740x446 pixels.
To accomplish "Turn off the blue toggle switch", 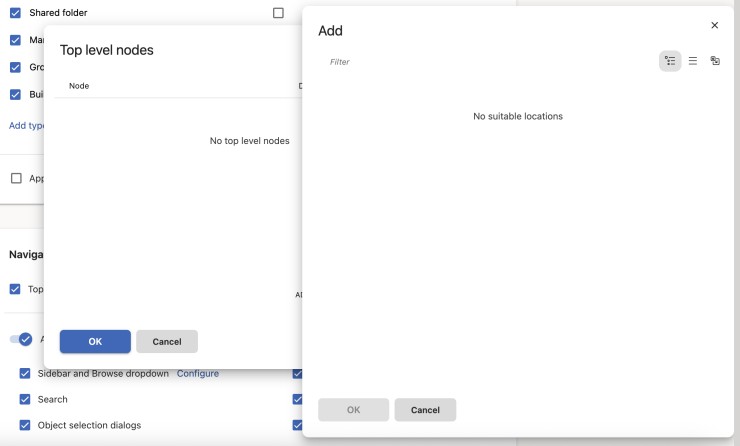I will point(21,339).
